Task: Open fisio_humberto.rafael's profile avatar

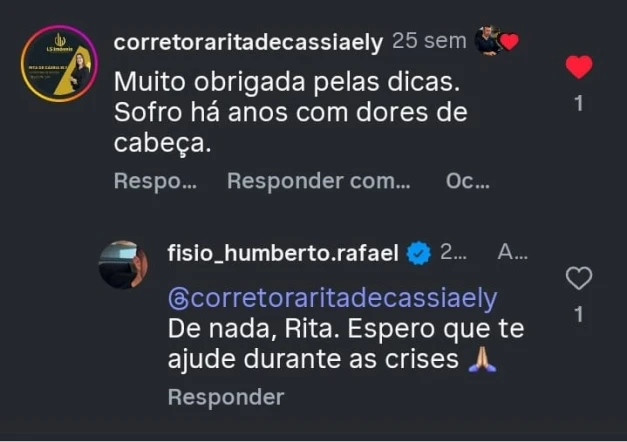Action: tap(123, 264)
